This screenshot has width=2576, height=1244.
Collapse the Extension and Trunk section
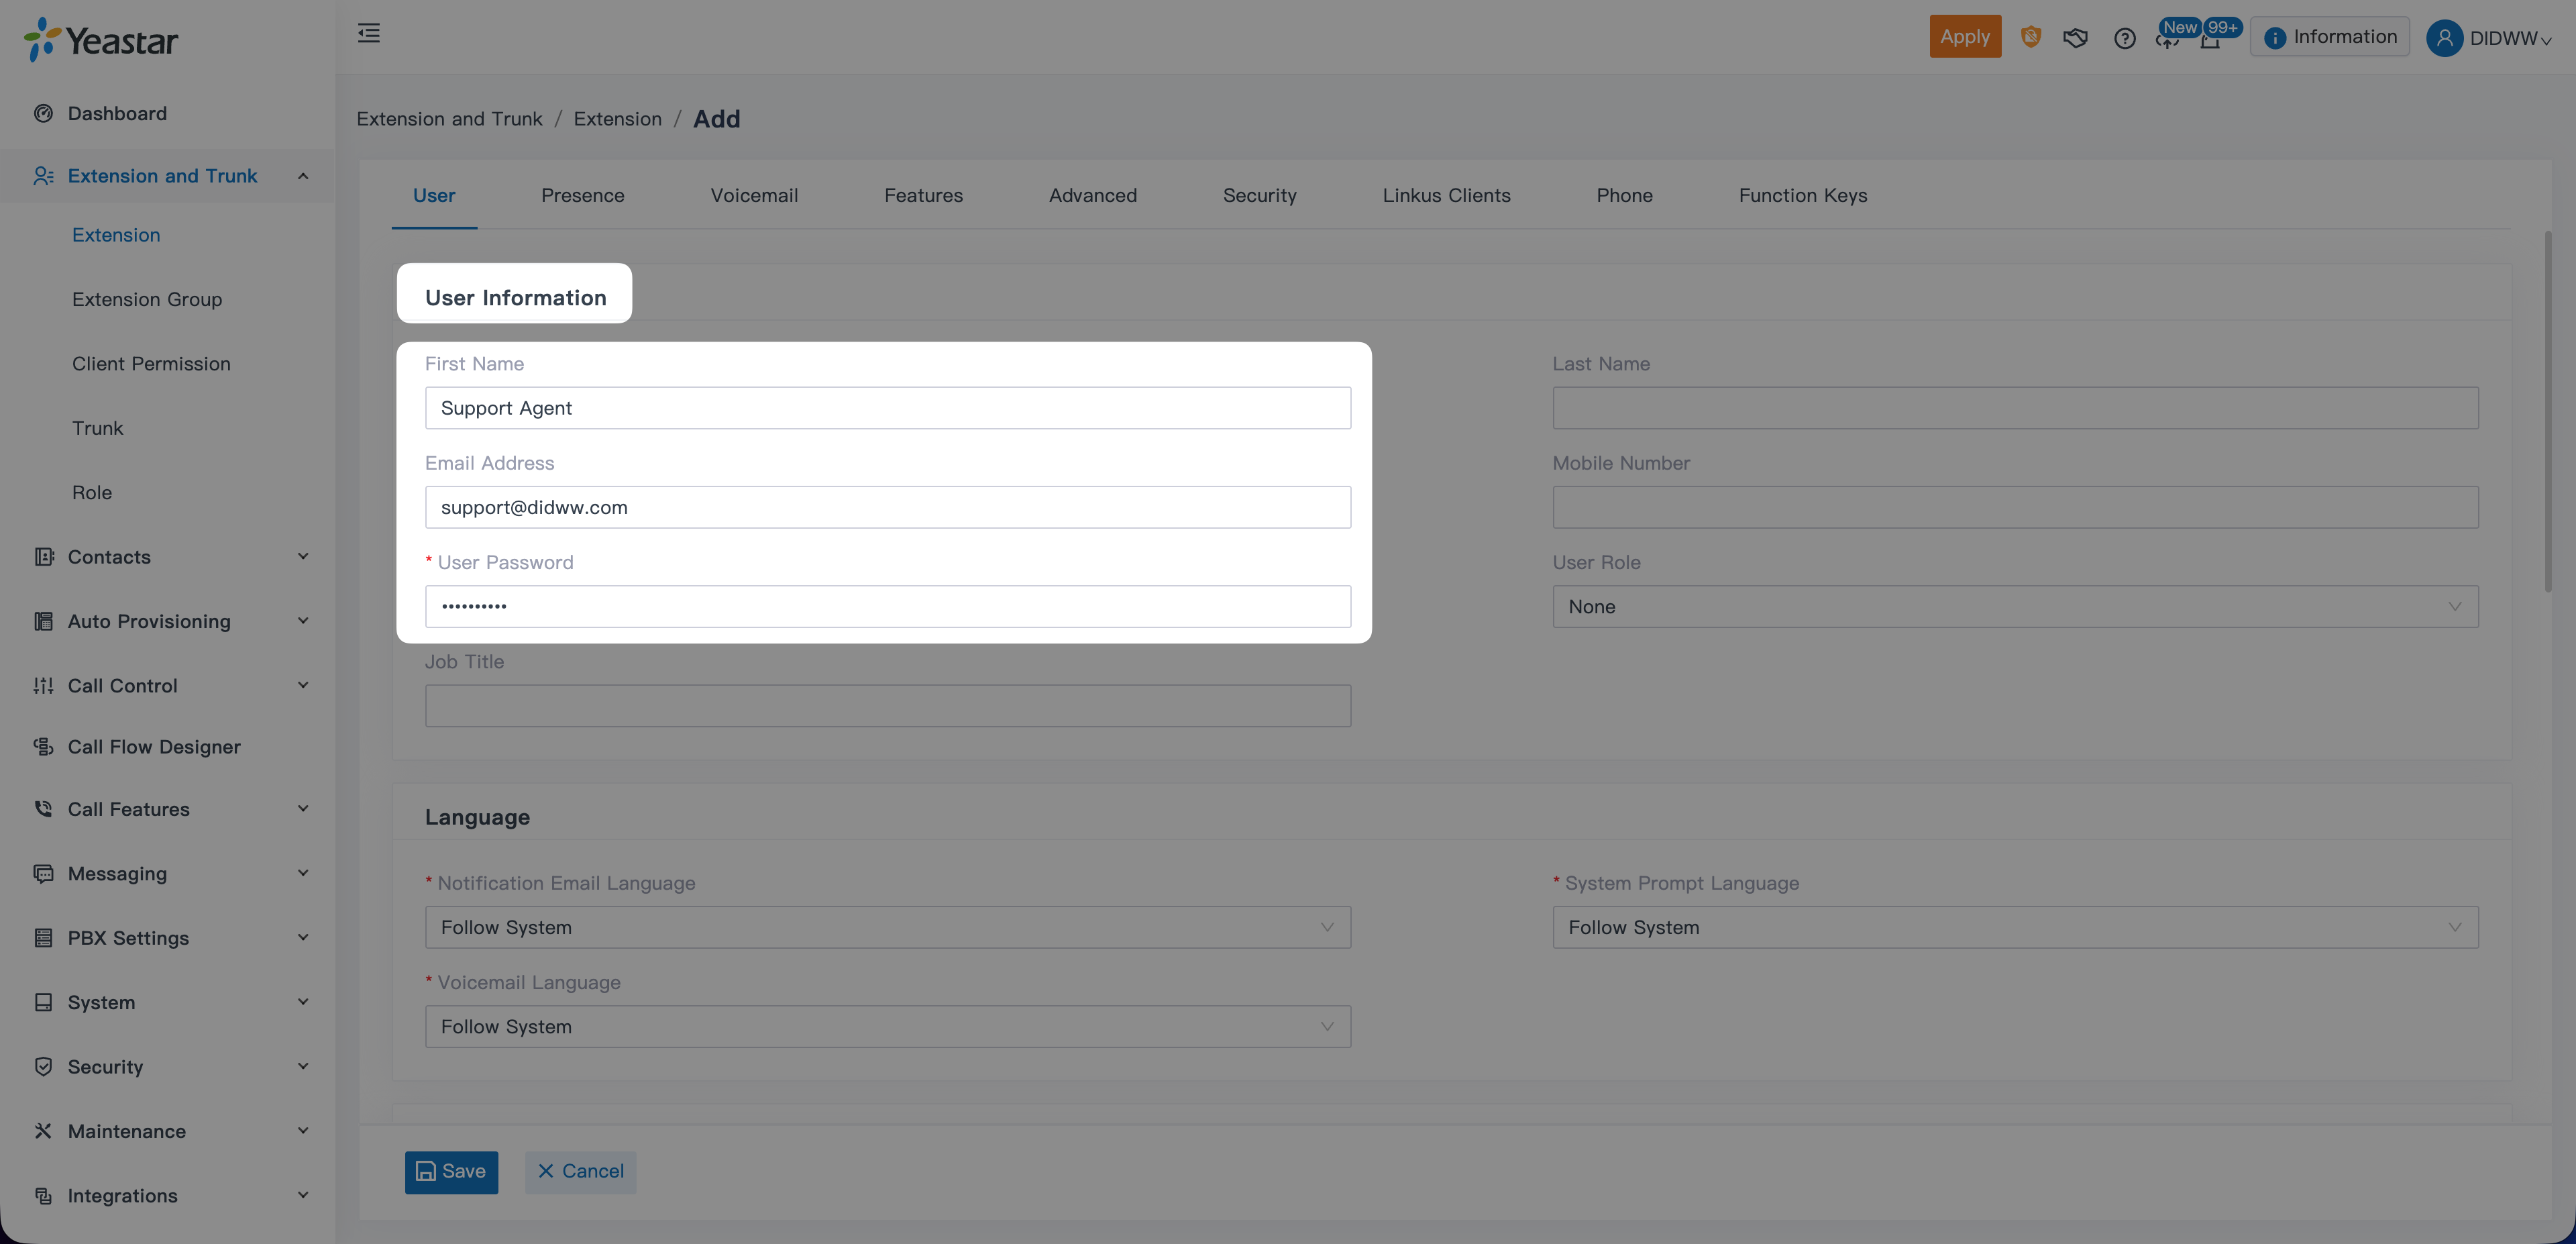pos(303,176)
